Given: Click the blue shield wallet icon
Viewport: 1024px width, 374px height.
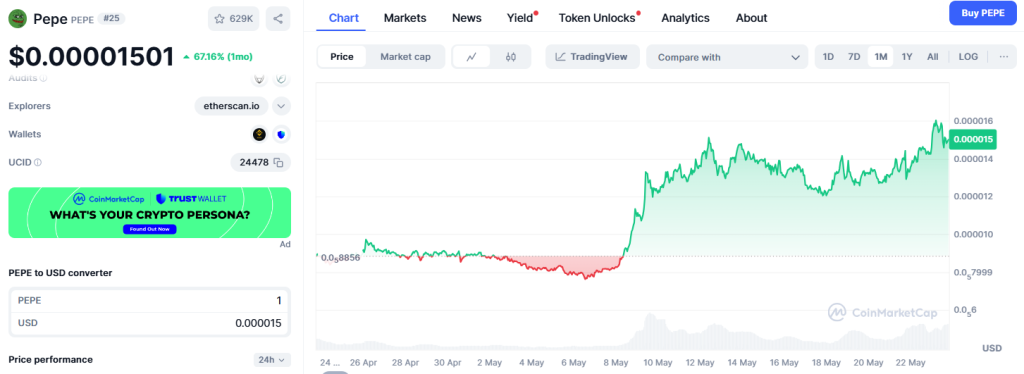Looking at the screenshot, I should [281, 134].
